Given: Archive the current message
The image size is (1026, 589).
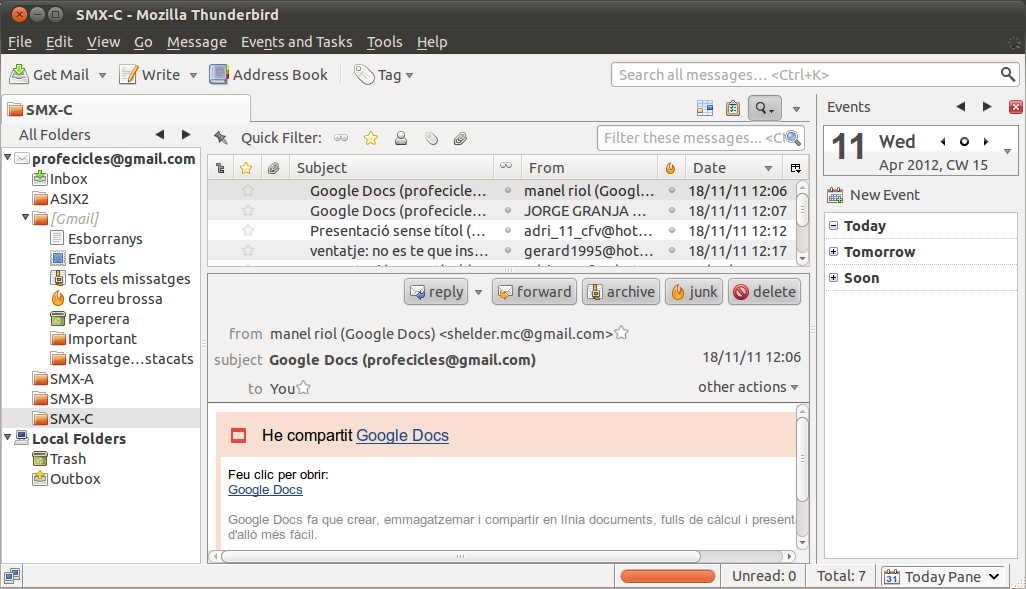Looking at the screenshot, I should [x=620, y=292].
